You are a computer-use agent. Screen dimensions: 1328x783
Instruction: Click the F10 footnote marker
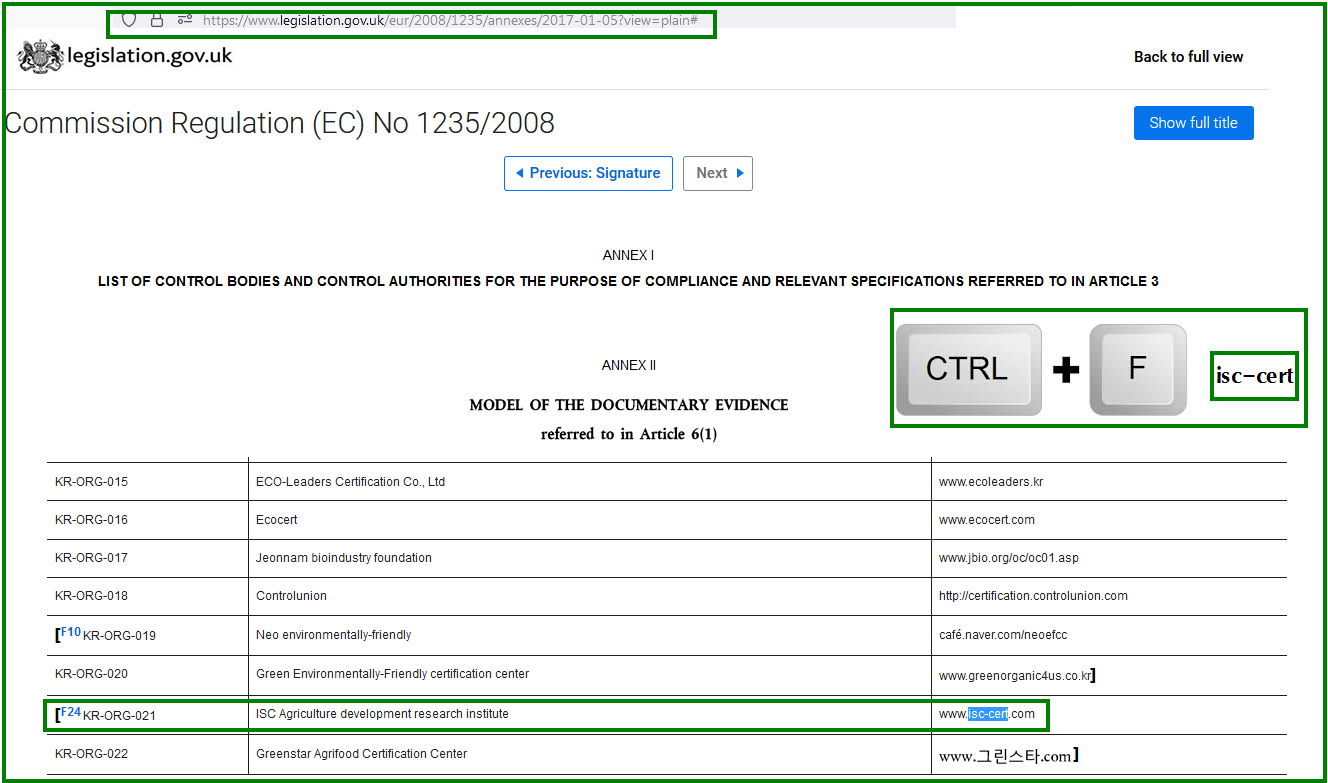pyautogui.click(x=71, y=632)
